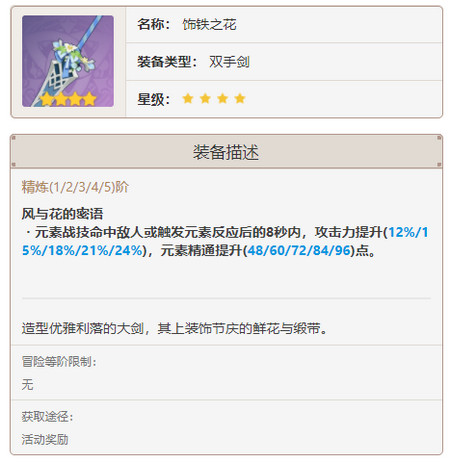Screen dimensions: 450x463
Task: Click the third star in the 星级 row
Action: point(223,98)
